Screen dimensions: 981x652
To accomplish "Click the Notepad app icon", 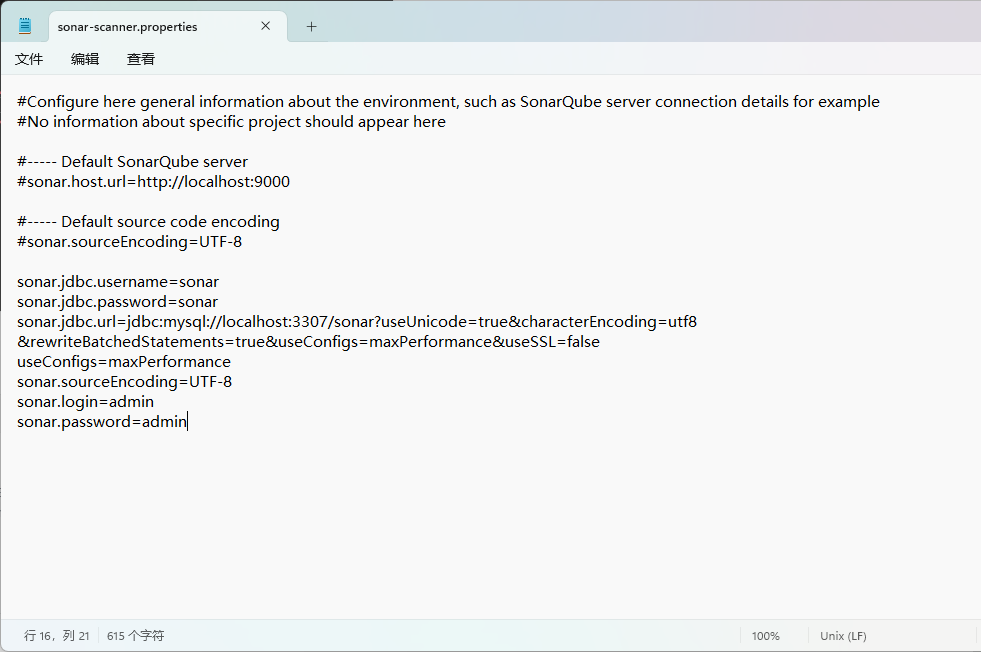I will [x=25, y=26].
